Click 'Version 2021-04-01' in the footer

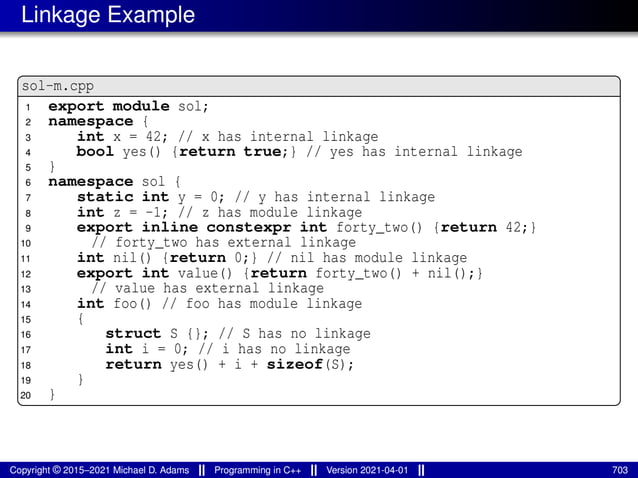point(367,470)
